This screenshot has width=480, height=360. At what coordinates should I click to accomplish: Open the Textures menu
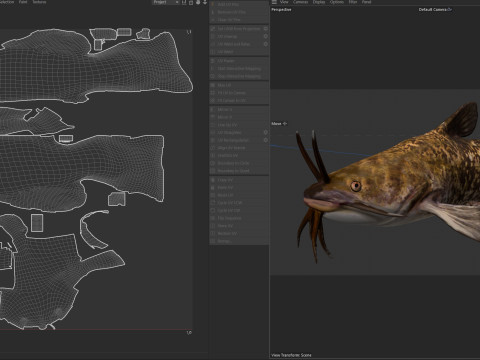39,2
